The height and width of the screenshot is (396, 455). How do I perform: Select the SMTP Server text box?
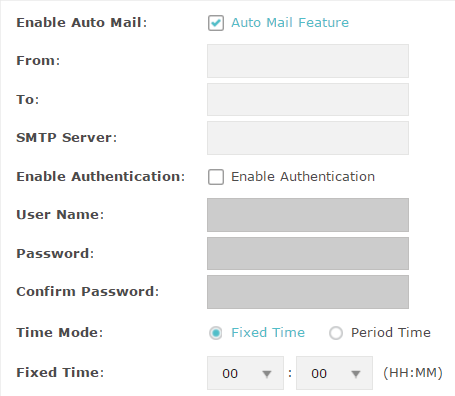pyautogui.click(x=308, y=138)
